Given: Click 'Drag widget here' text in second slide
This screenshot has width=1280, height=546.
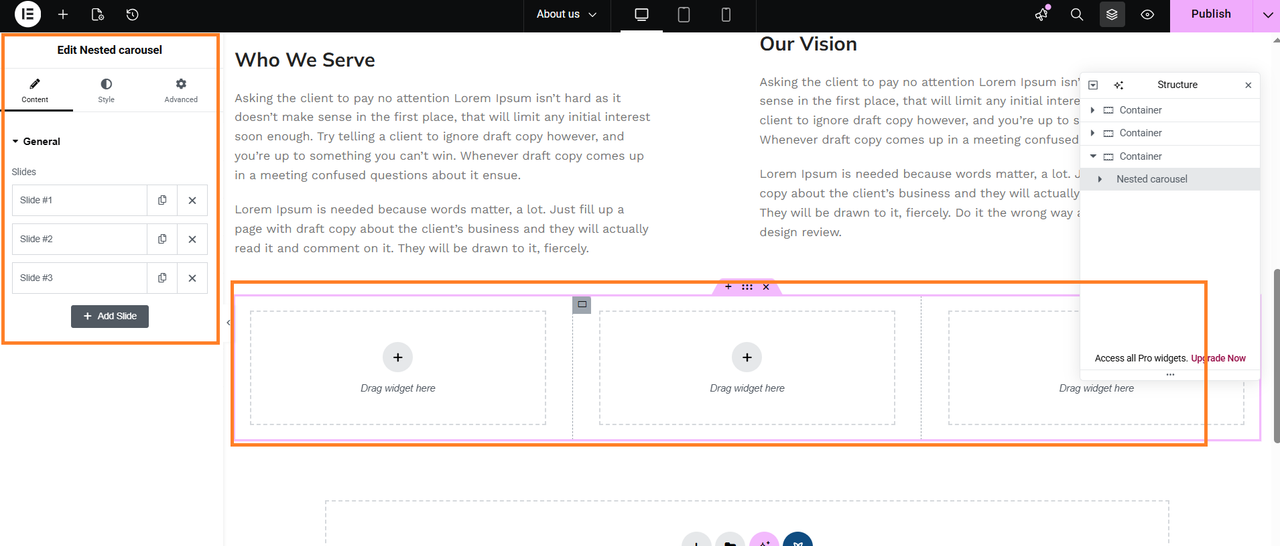Looking at the screenshot, I should tap(747, 388).
